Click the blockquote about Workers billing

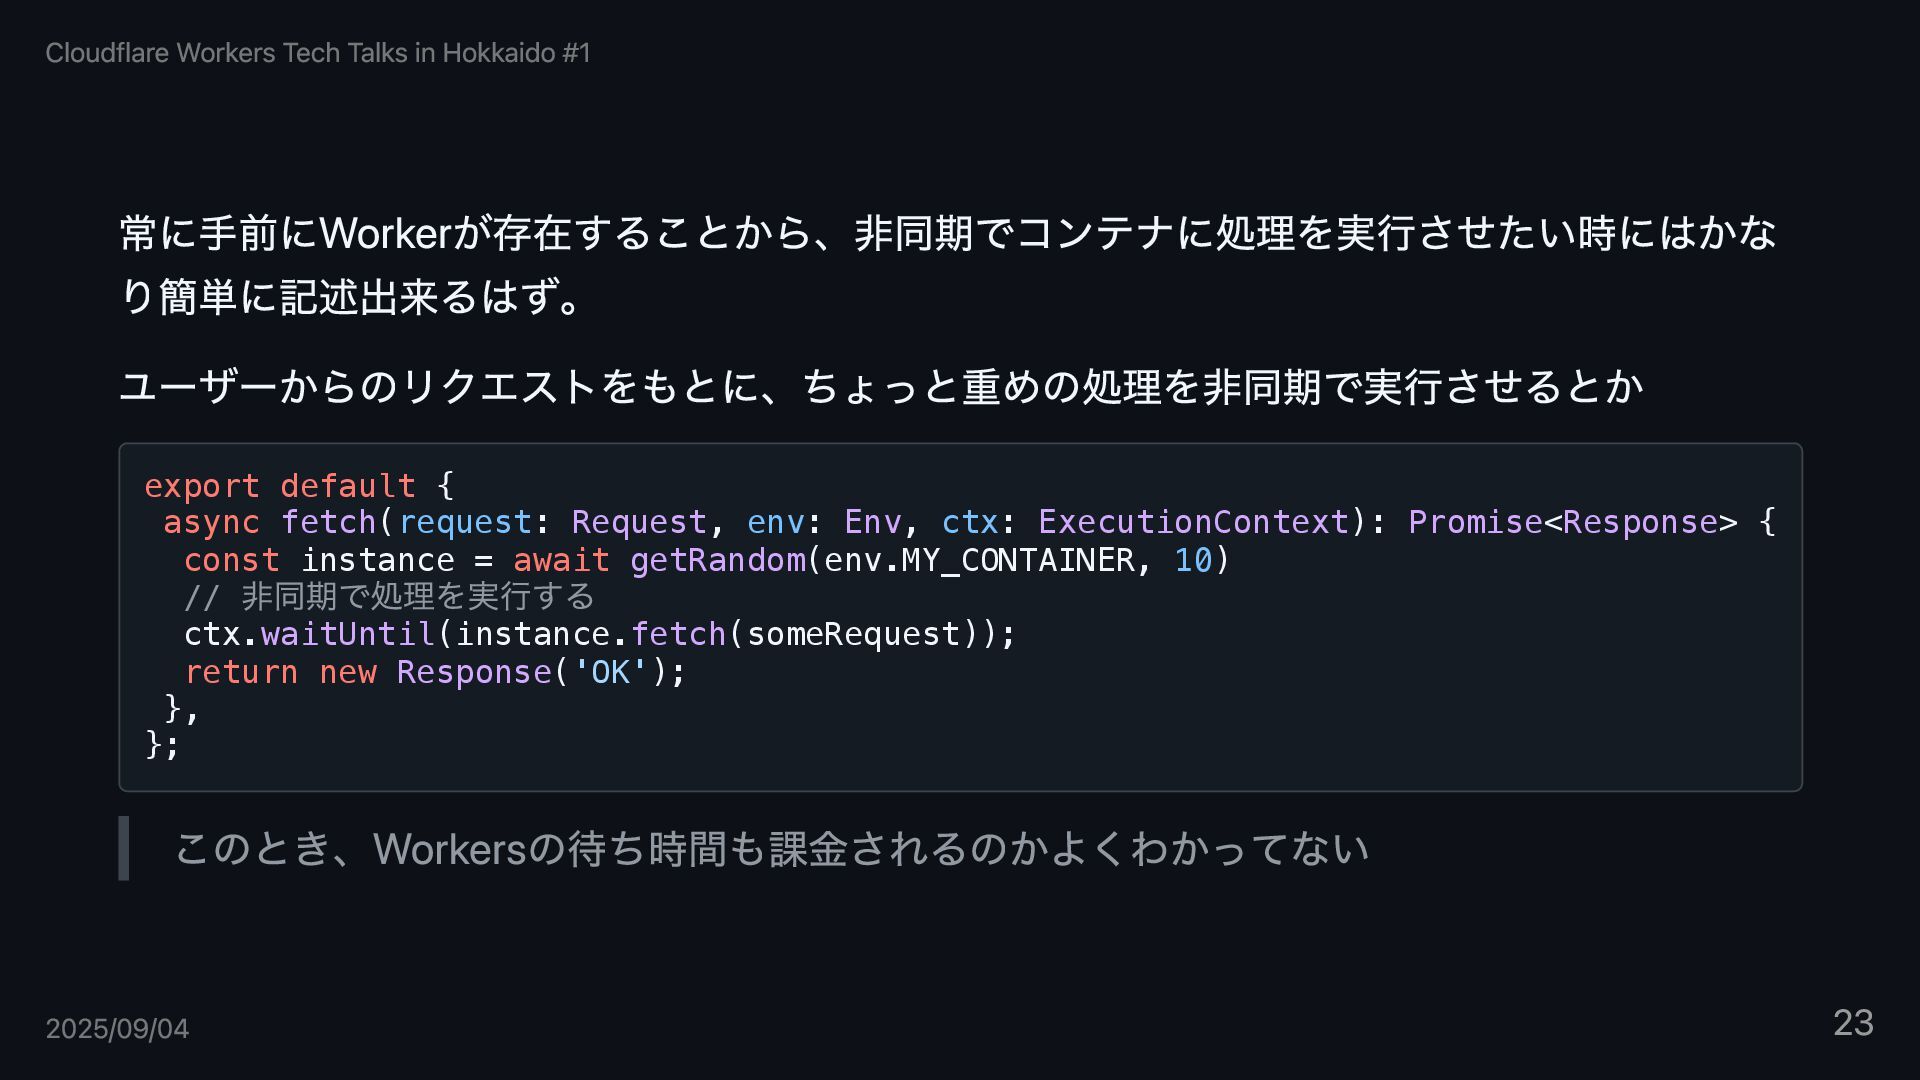771,849
